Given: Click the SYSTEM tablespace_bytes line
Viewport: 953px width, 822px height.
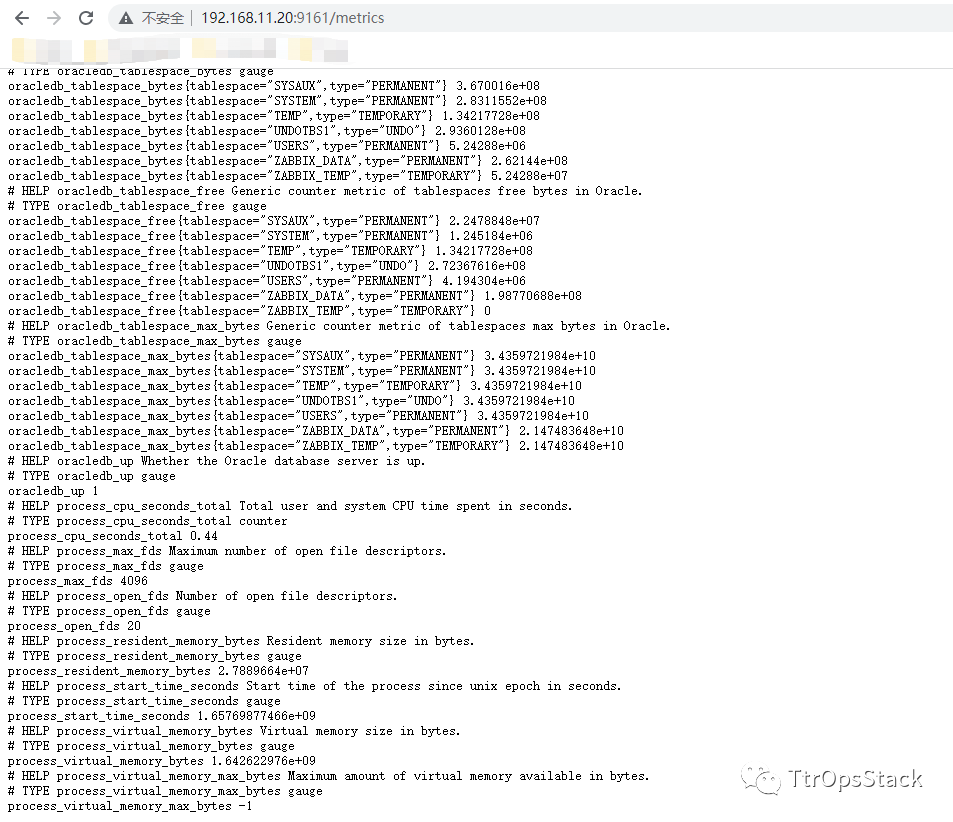Looking at the screenshot, I should pyautogui.click(x=277, y=101).
